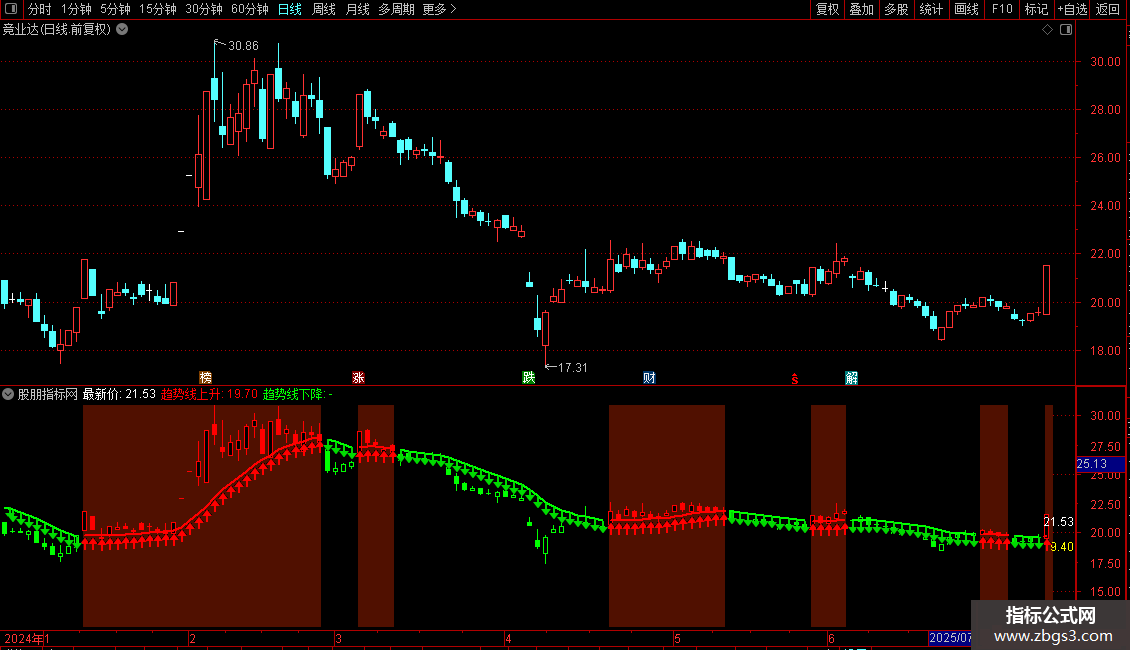Viewport: 1130px width, 650px height.
Task: Click the 2024年1 date axis label
Action: [27, 638]
